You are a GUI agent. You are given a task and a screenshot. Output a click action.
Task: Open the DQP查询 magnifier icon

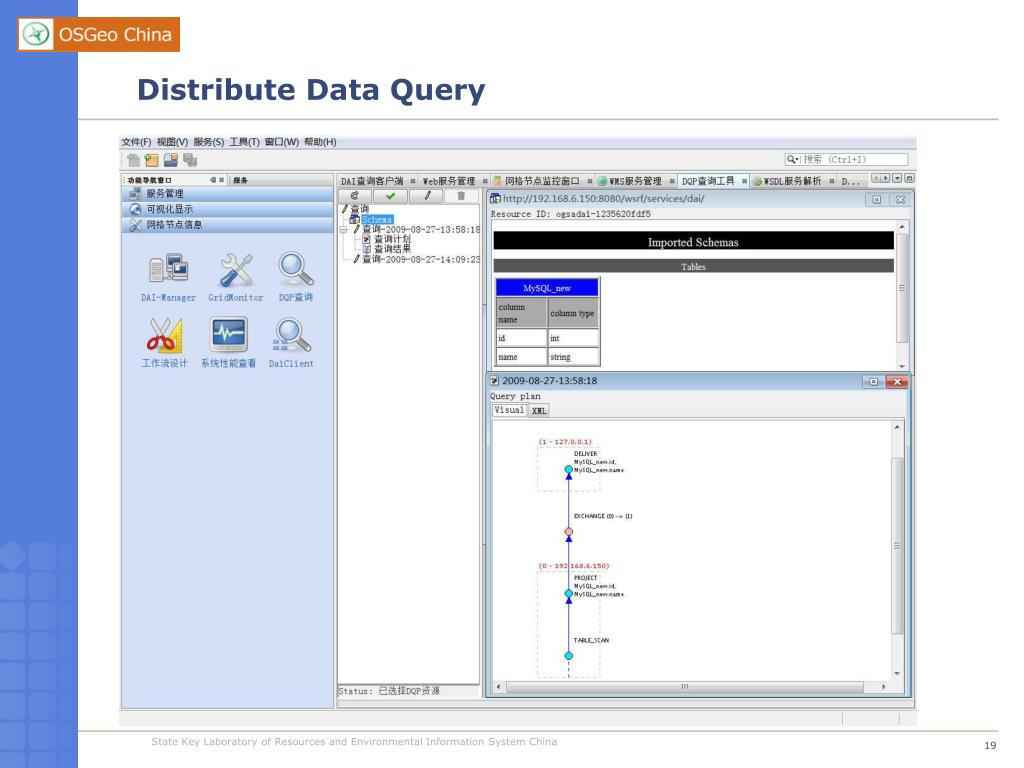tap(296, 268)
